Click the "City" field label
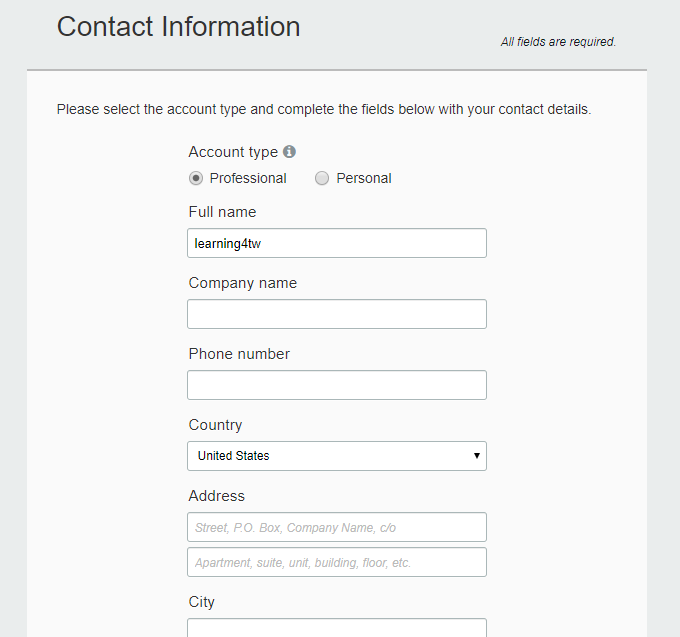 point(202,602)
